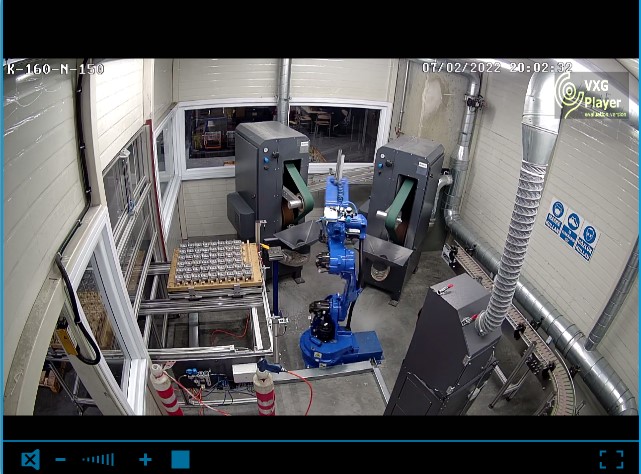Raise volume with the plus icon
The image size is (641, 474).
coord(145,459)
